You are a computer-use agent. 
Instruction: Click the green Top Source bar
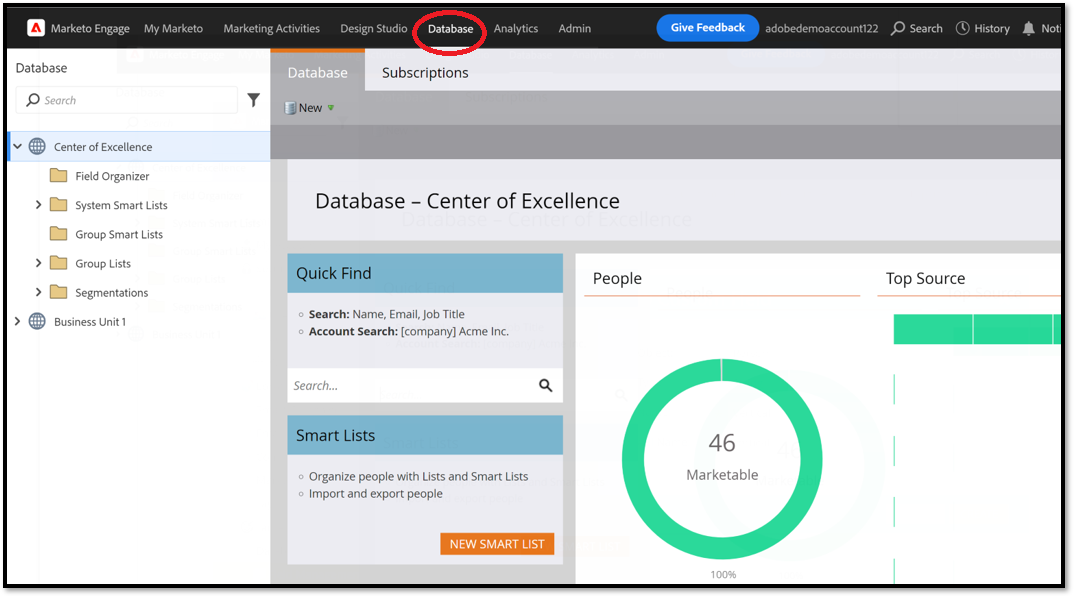click(977, 329)
